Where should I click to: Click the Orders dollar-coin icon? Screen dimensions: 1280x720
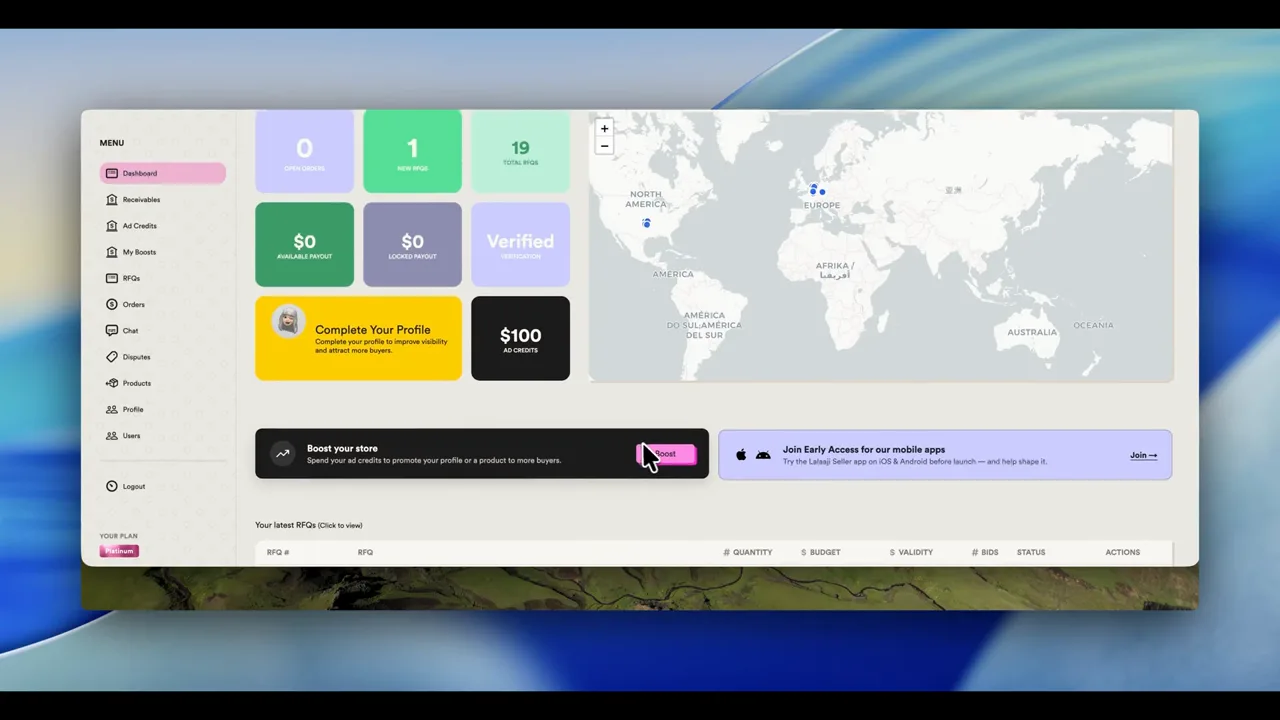pyautogui.click(x=112, y=304)
